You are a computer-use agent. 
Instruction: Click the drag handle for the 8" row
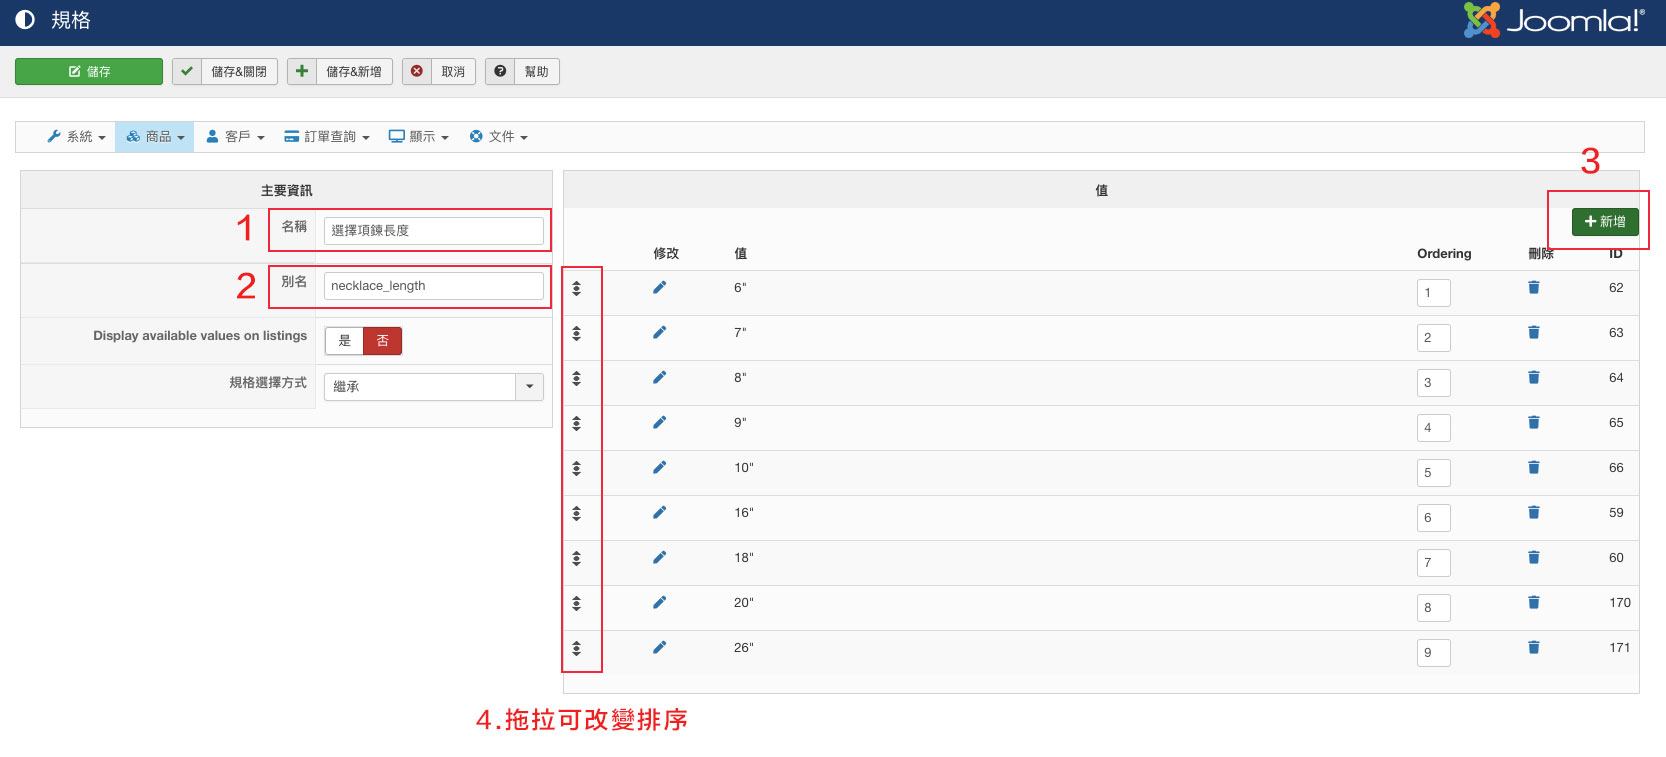[x=577, y=379]
